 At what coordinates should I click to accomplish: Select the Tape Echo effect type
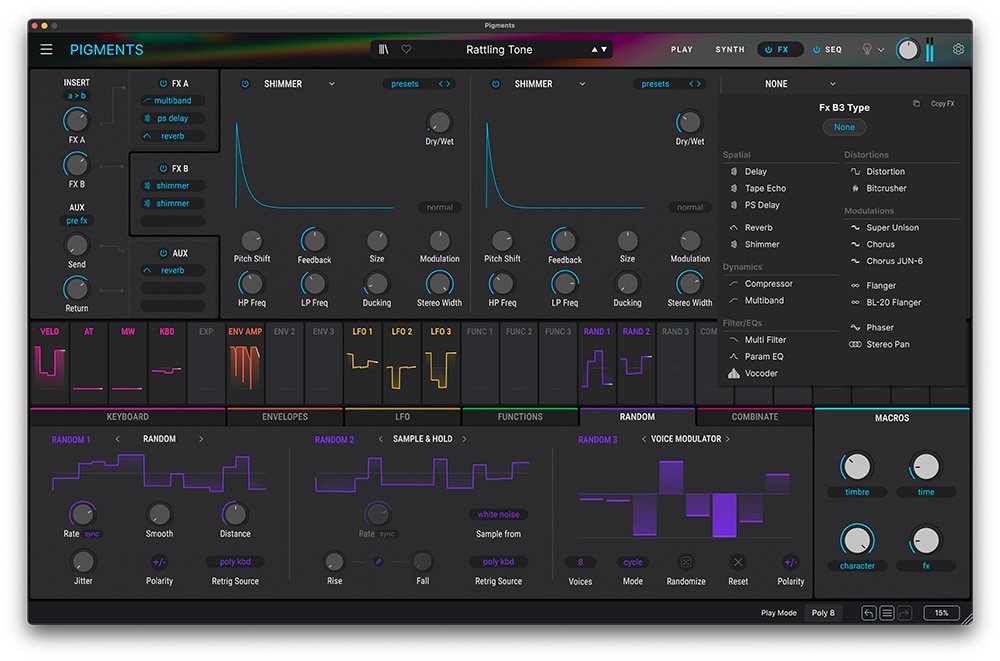758,188
